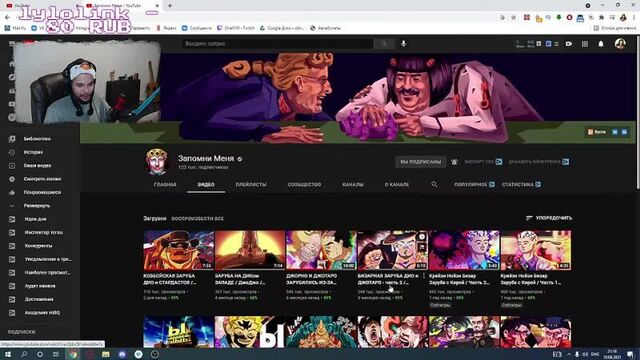Switch to the СООБЩЕСТВО tab
Image resolution: width=640 pixels, height=360 pixels.
pyautogui.click(x=304, y=184)
